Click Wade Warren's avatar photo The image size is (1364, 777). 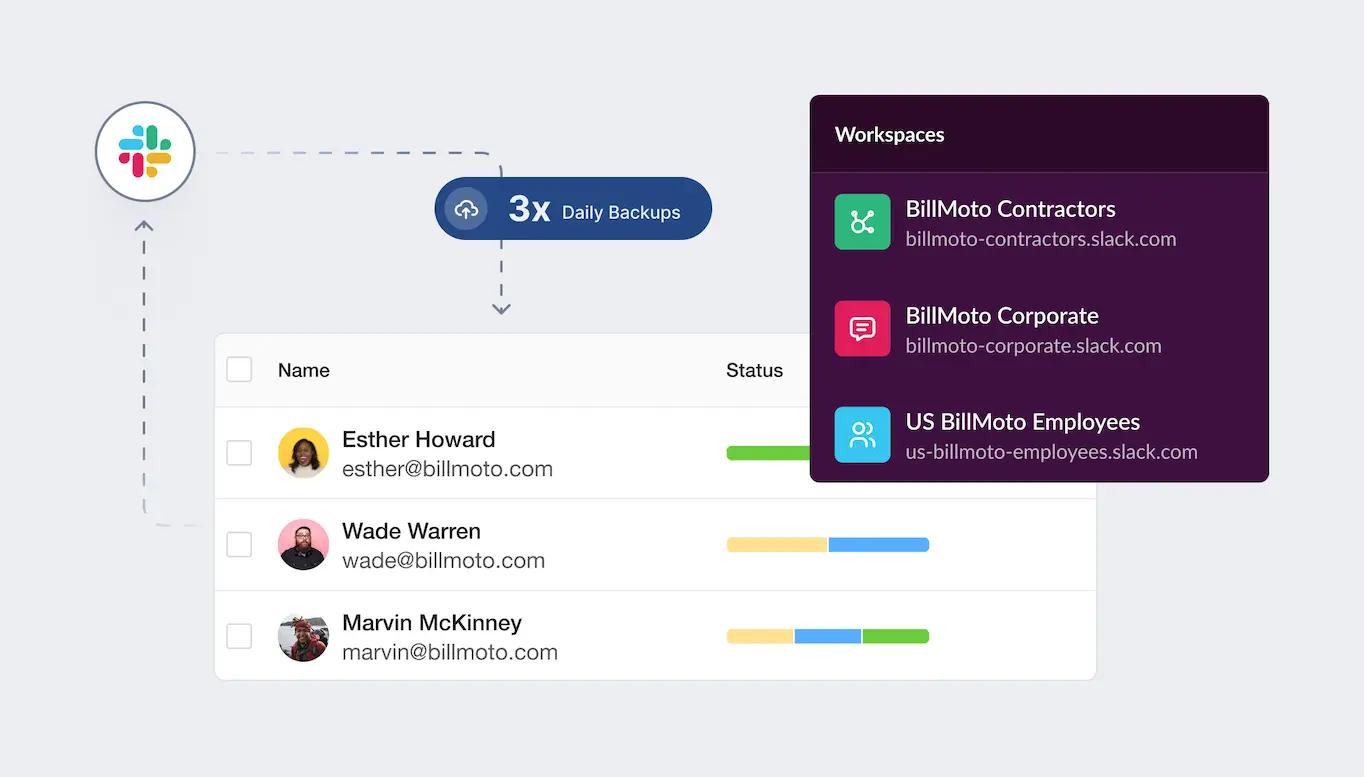tap(303, 544)
